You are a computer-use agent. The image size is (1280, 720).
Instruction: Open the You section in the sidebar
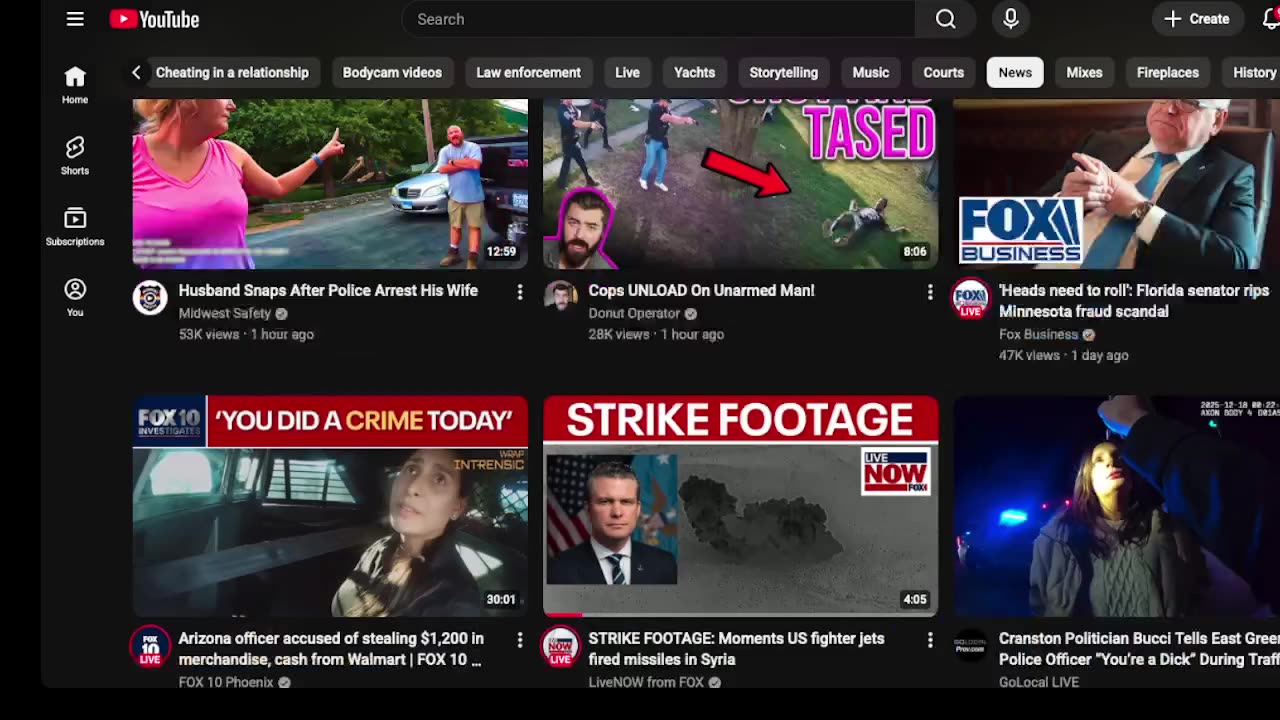(x=75, y=299)
